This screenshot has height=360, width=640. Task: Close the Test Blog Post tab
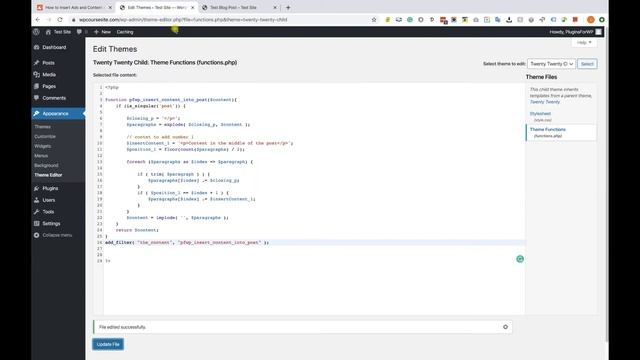pos(275,7)
